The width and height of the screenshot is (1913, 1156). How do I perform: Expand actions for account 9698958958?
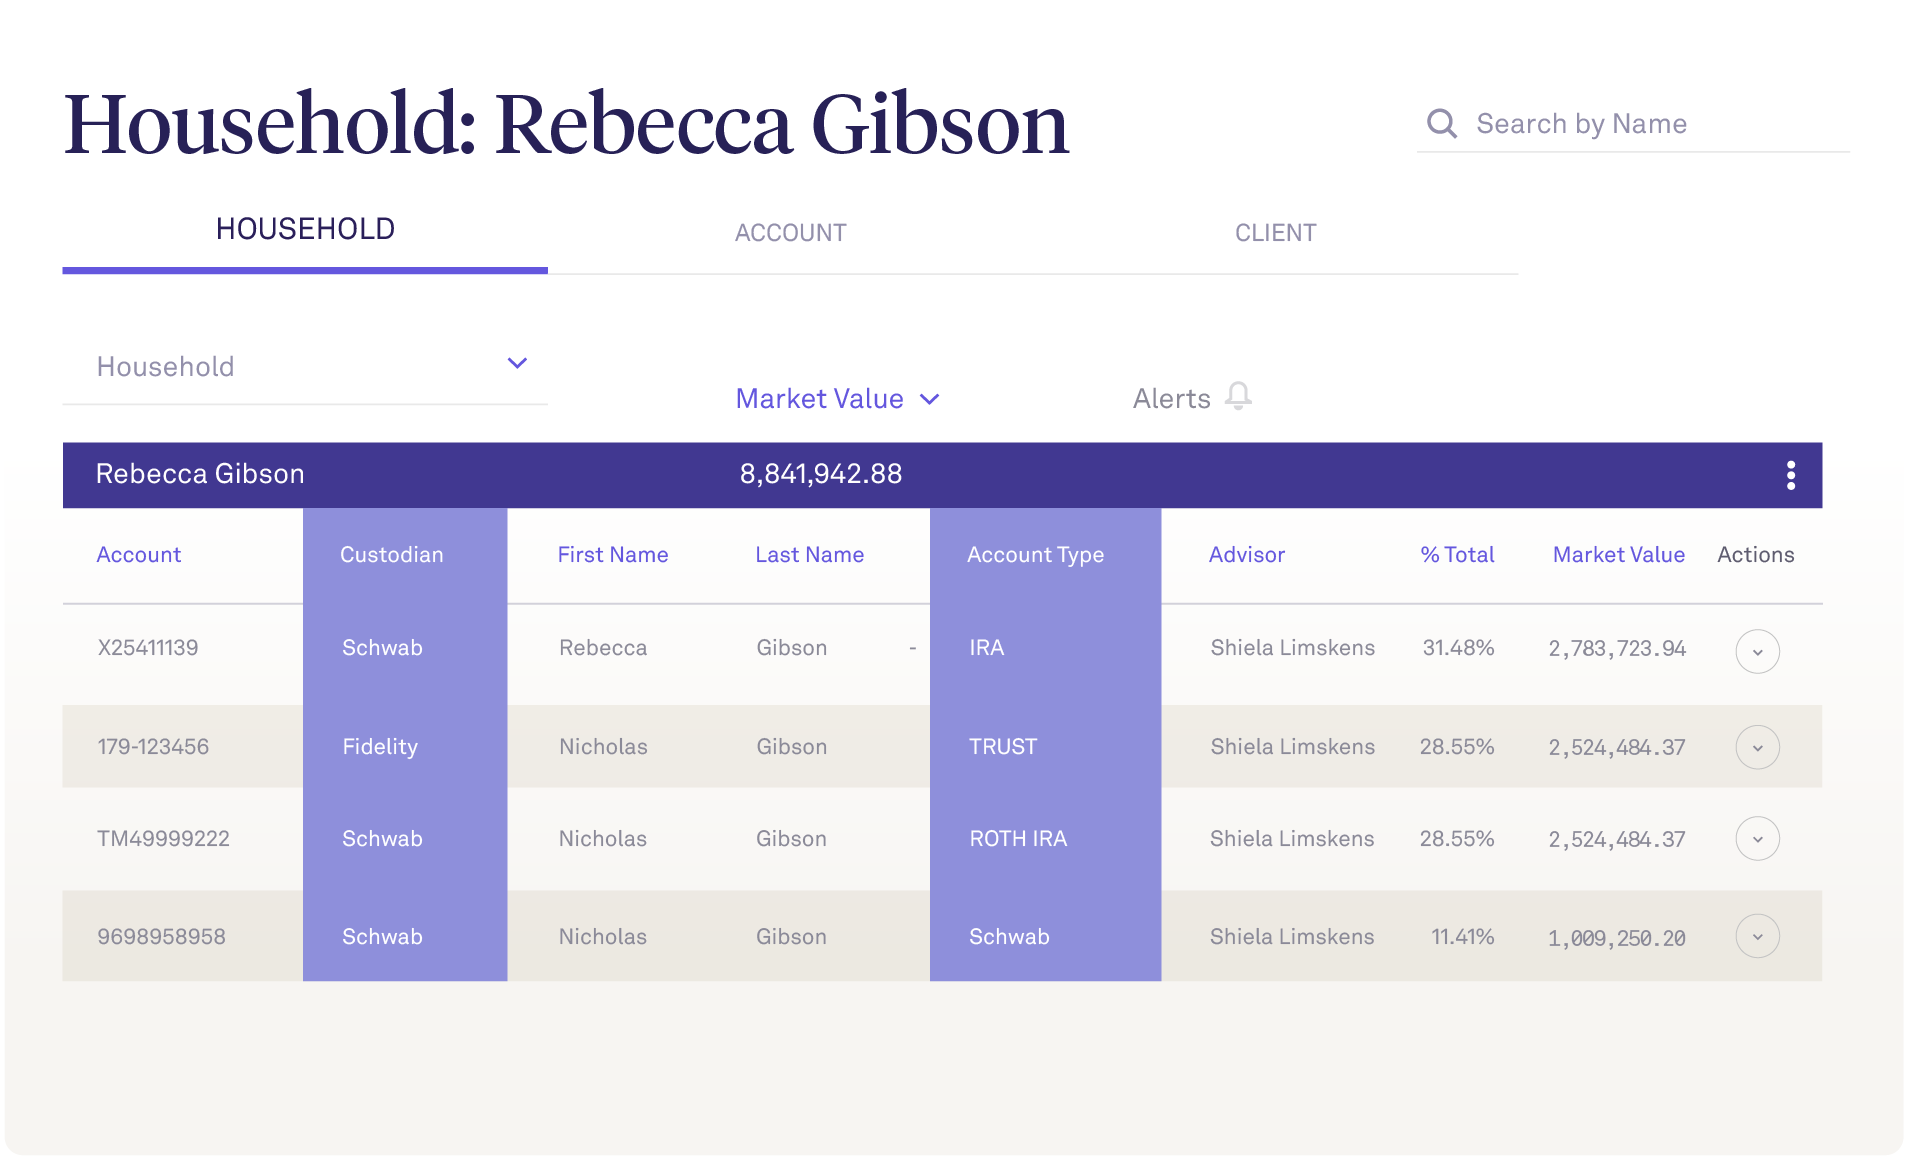click(1757, 937)
